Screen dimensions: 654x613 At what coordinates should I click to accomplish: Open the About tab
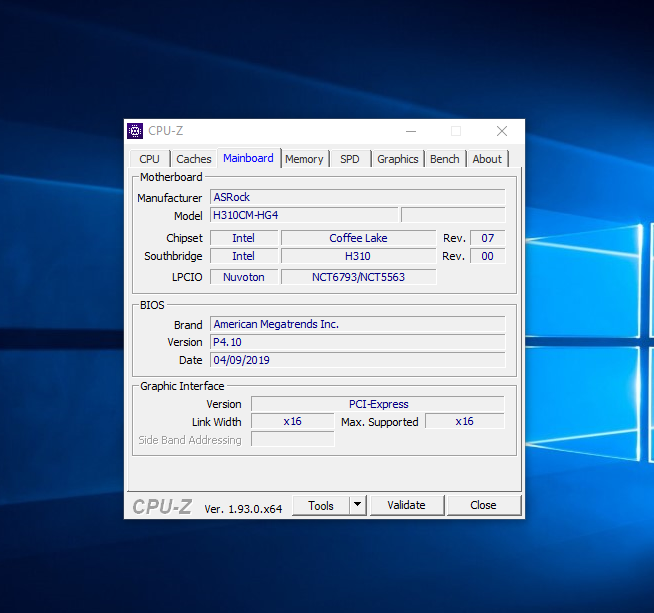[x=487, y=159]
